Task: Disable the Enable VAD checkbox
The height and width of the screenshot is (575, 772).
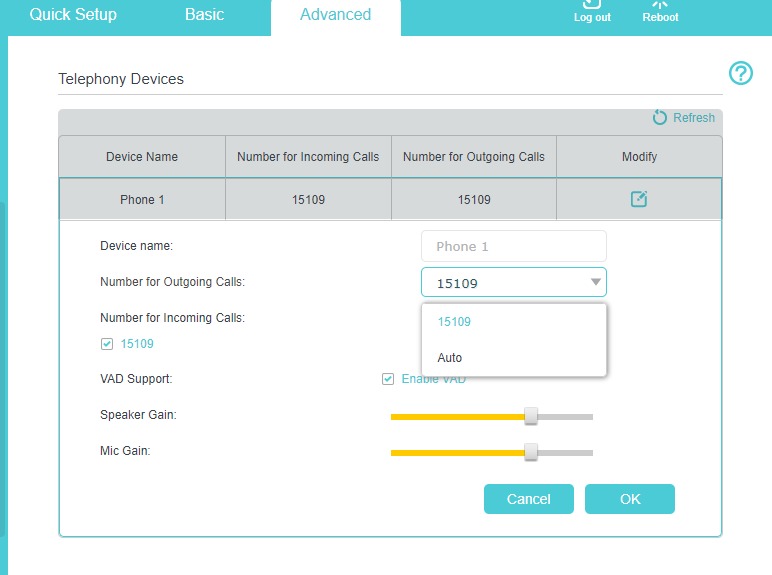Action: tap(388, 379)
